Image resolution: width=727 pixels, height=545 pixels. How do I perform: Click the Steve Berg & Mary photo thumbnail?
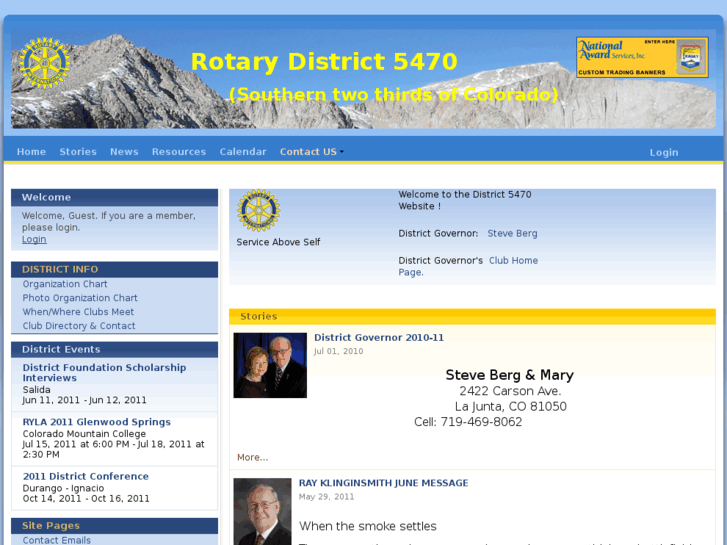coord(270,365)
